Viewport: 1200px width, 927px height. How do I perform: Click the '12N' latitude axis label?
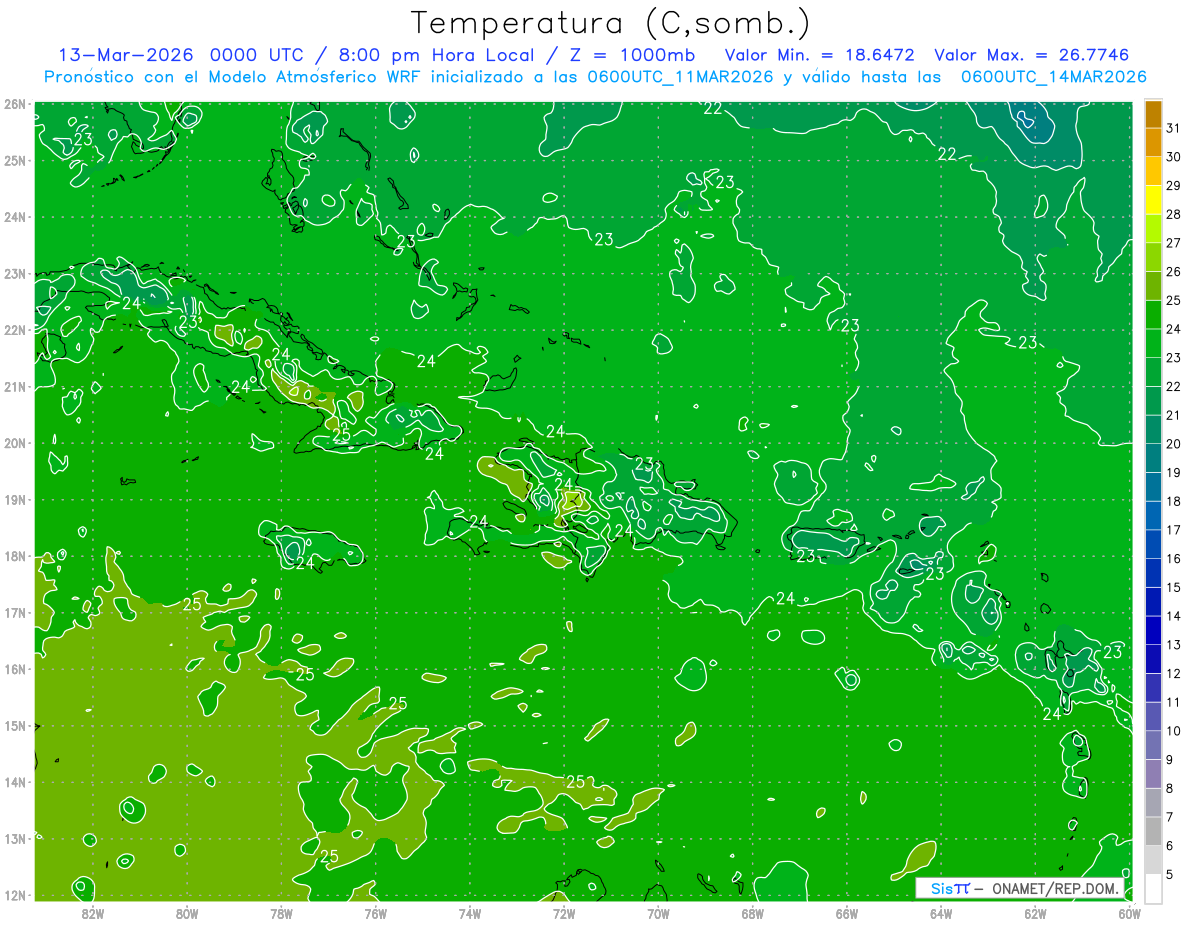(15, 895)
